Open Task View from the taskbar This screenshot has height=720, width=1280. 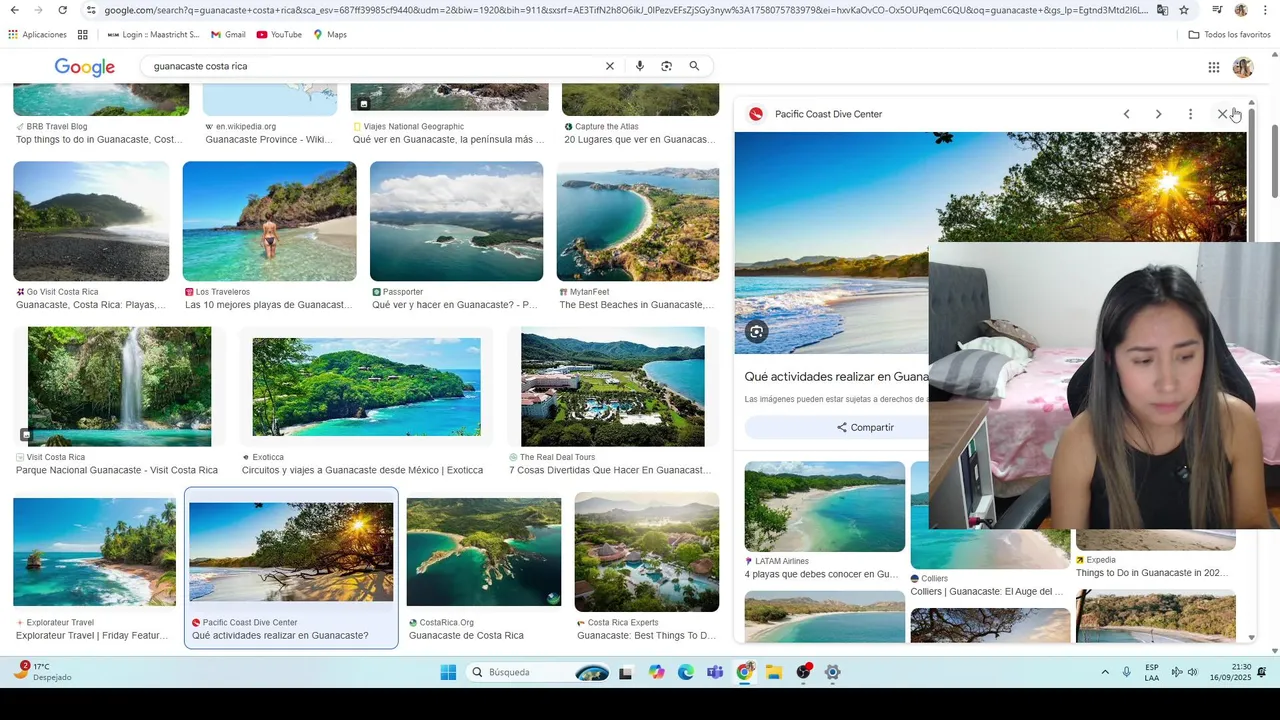(625, 672)
